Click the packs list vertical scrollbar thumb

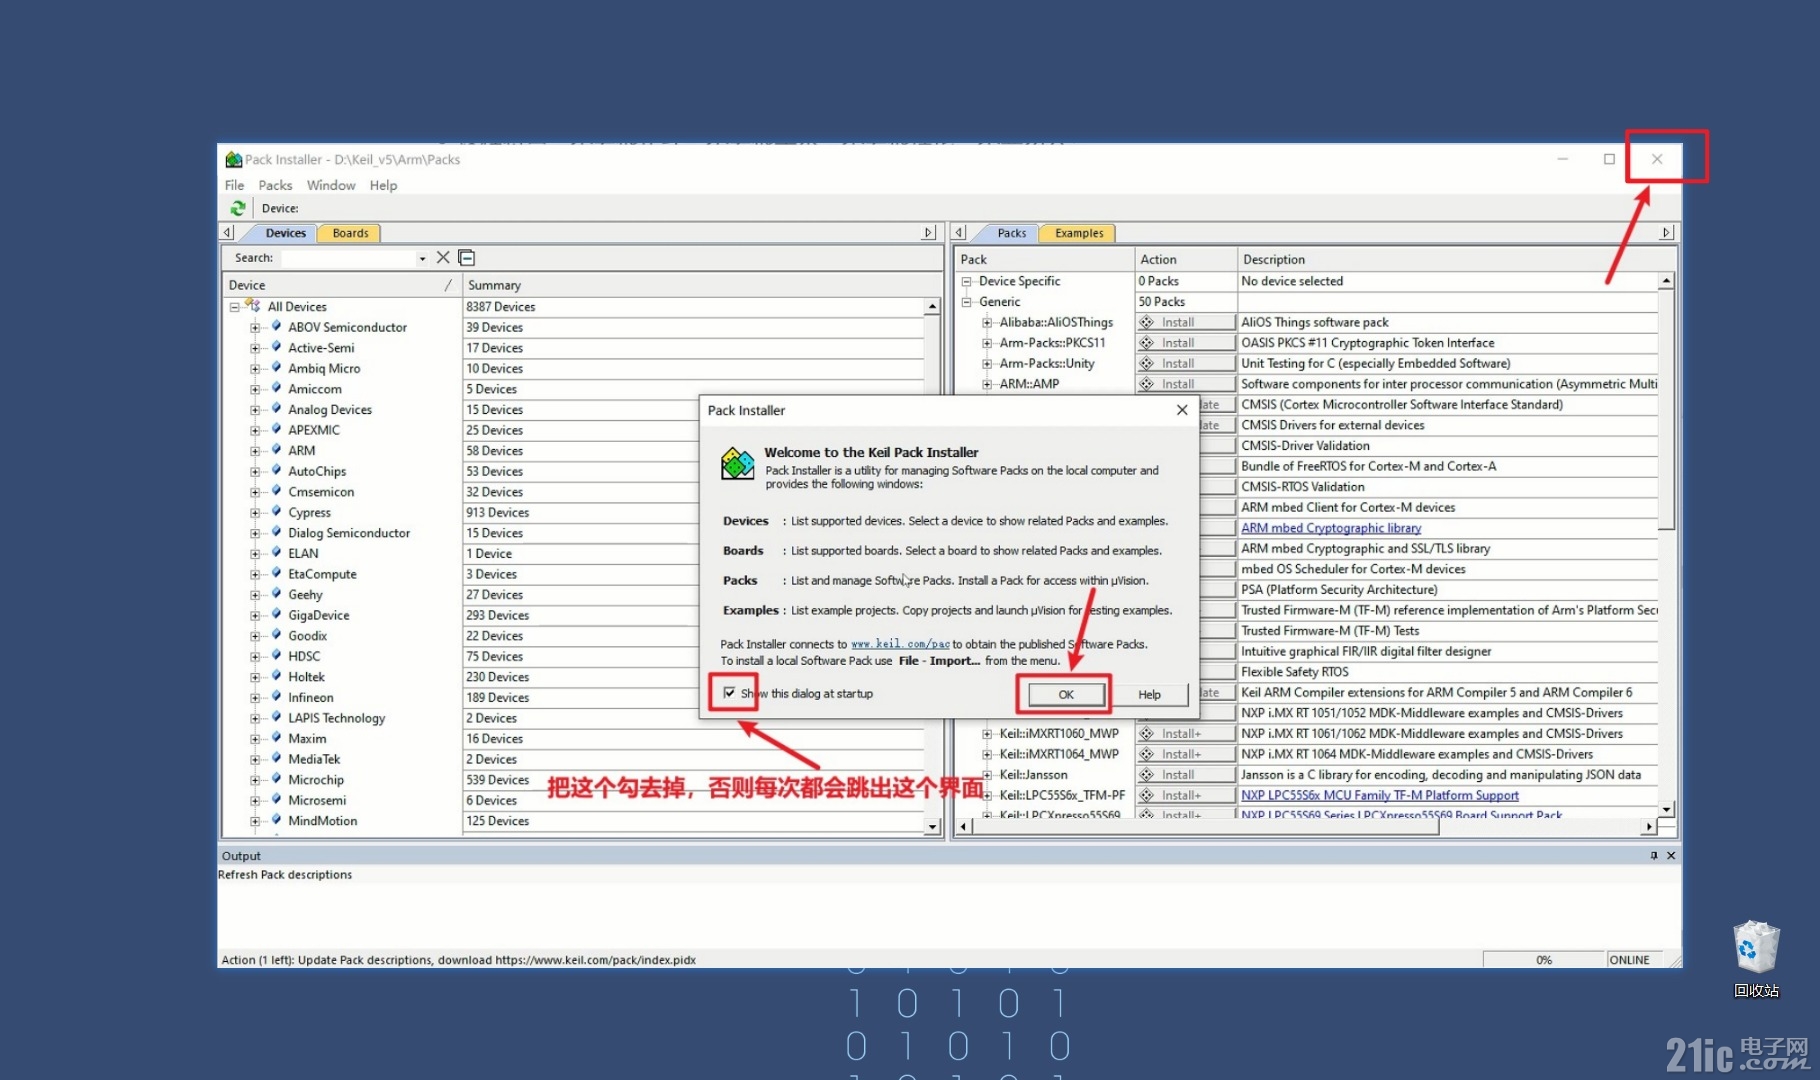point(1665,410)
